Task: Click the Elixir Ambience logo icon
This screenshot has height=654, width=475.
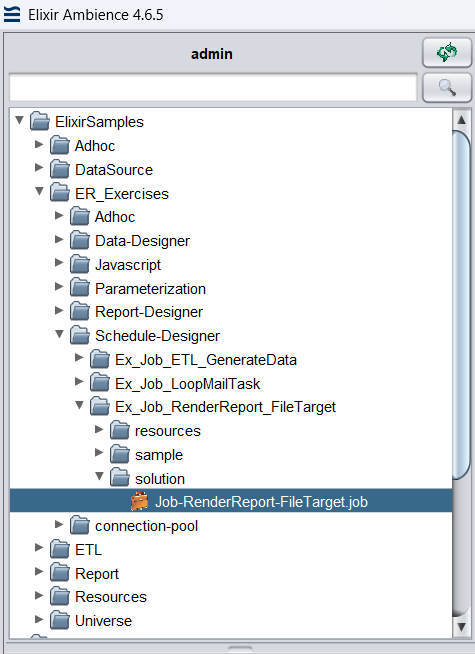Action: pyautogui.click(x=12, y=14)
